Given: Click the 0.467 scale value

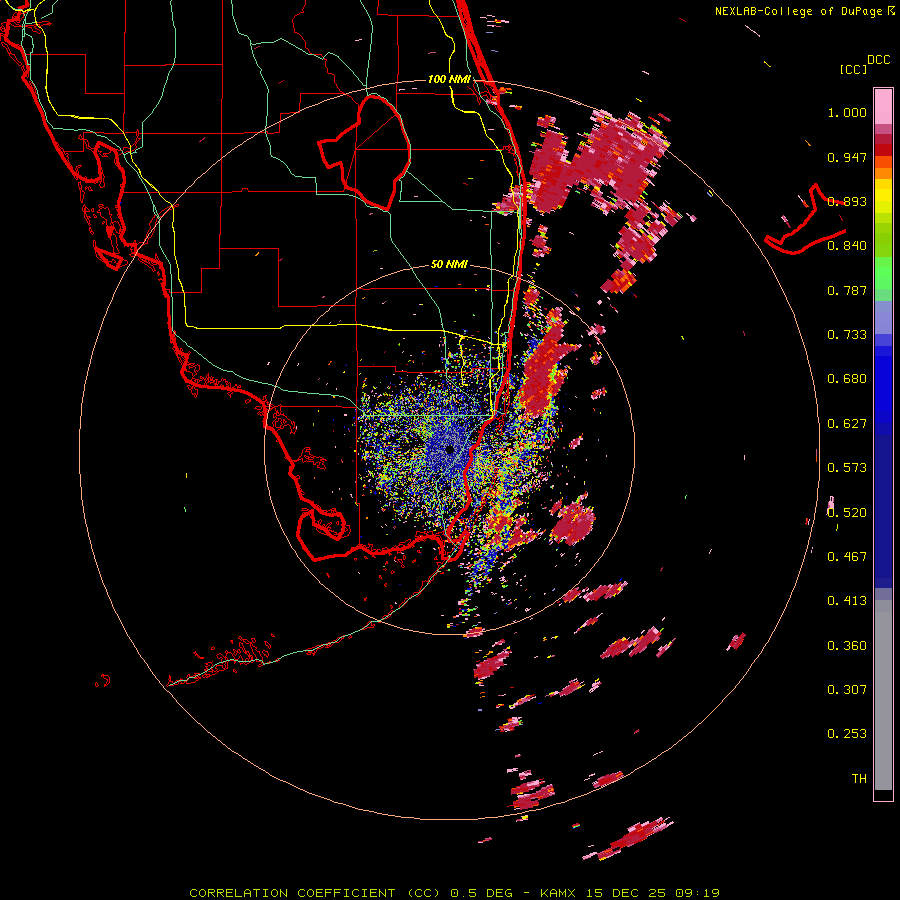Looking at the screenshot, I should point(847,557).
